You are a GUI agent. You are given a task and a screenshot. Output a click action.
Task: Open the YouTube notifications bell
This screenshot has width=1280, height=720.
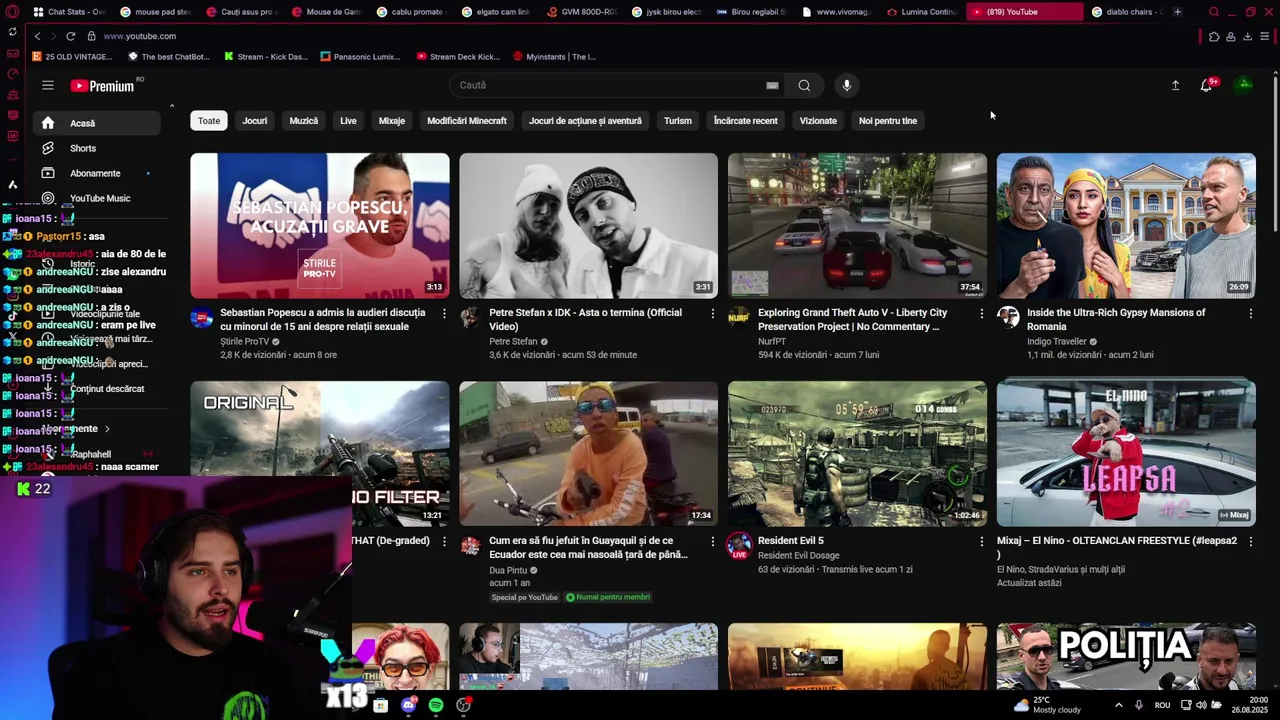click(1206, 85)
